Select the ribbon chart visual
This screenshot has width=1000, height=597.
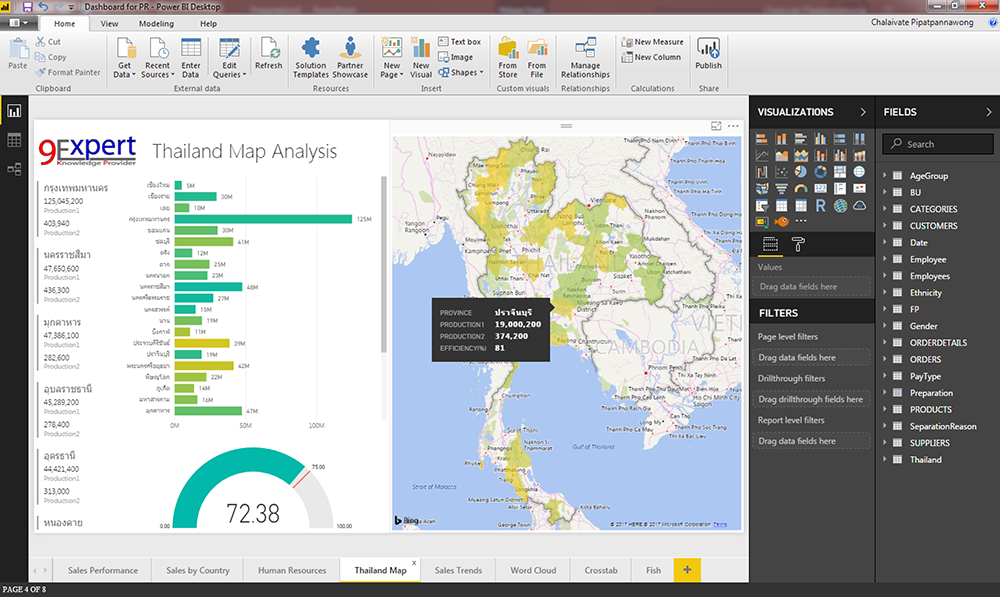coord(860,155)
